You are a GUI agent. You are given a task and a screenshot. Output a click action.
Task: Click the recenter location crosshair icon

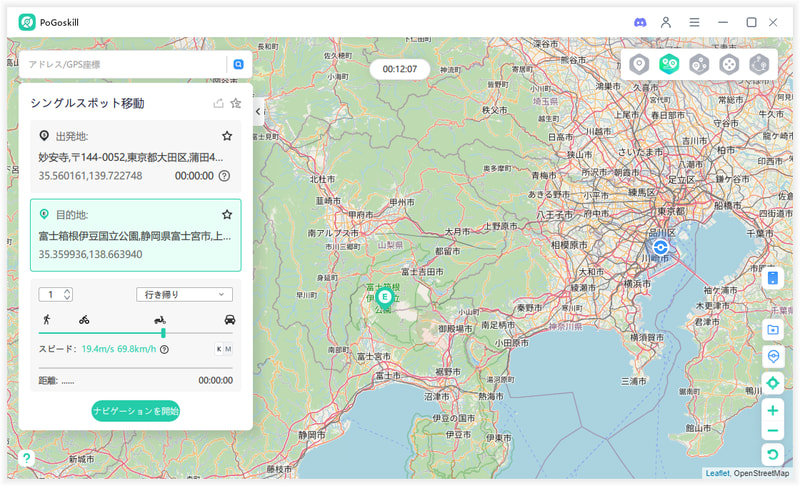[772, 382]
